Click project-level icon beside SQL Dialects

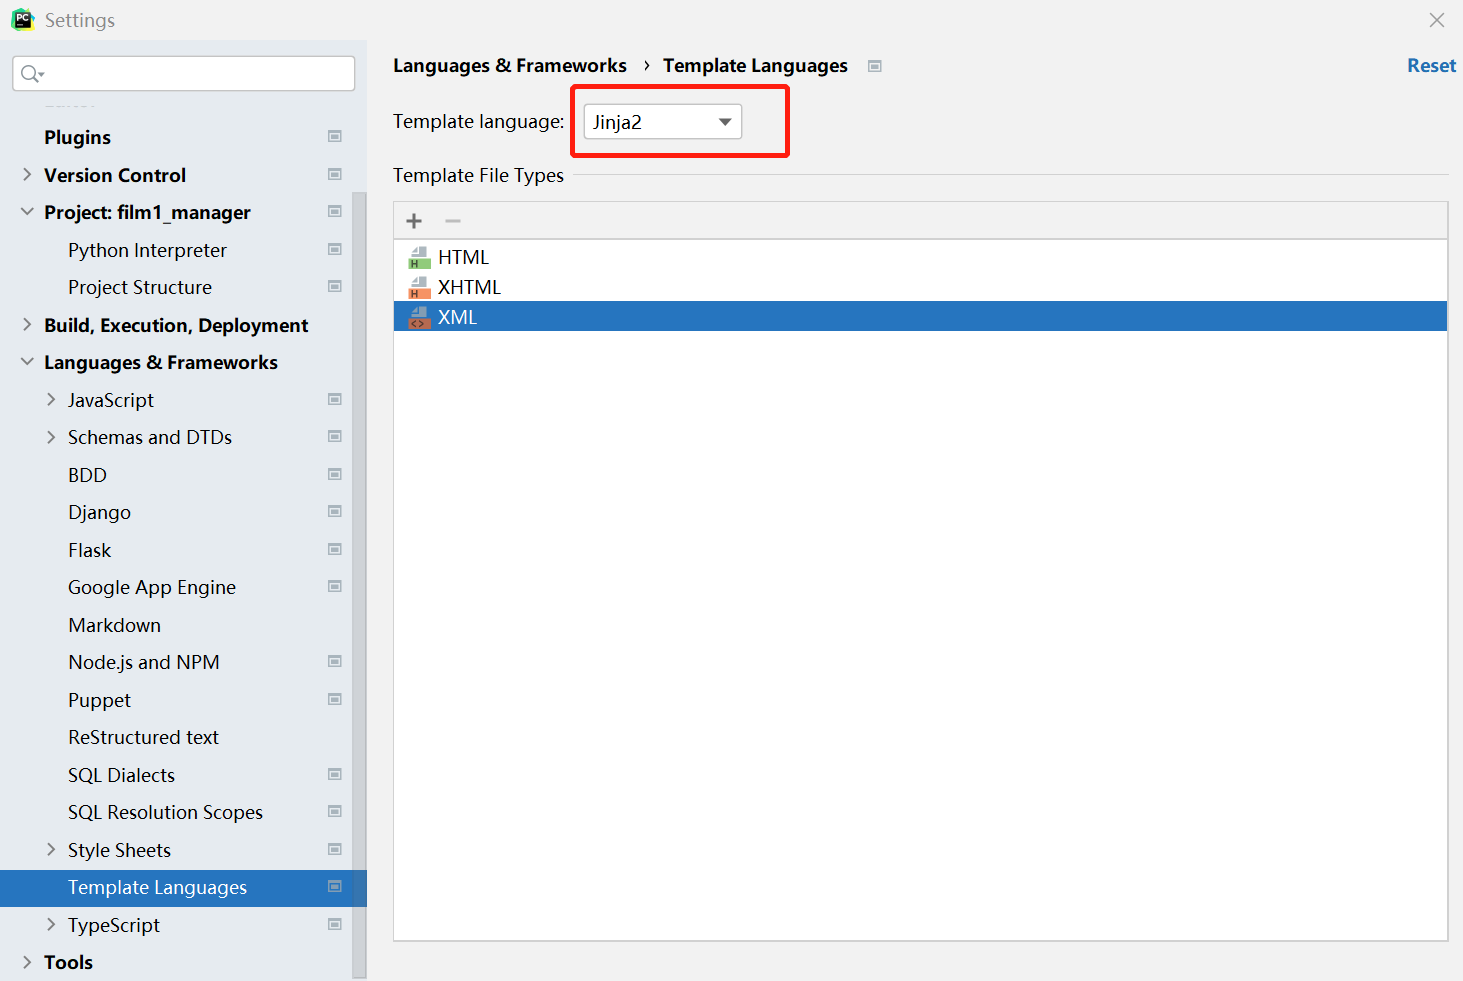point(335,774)
